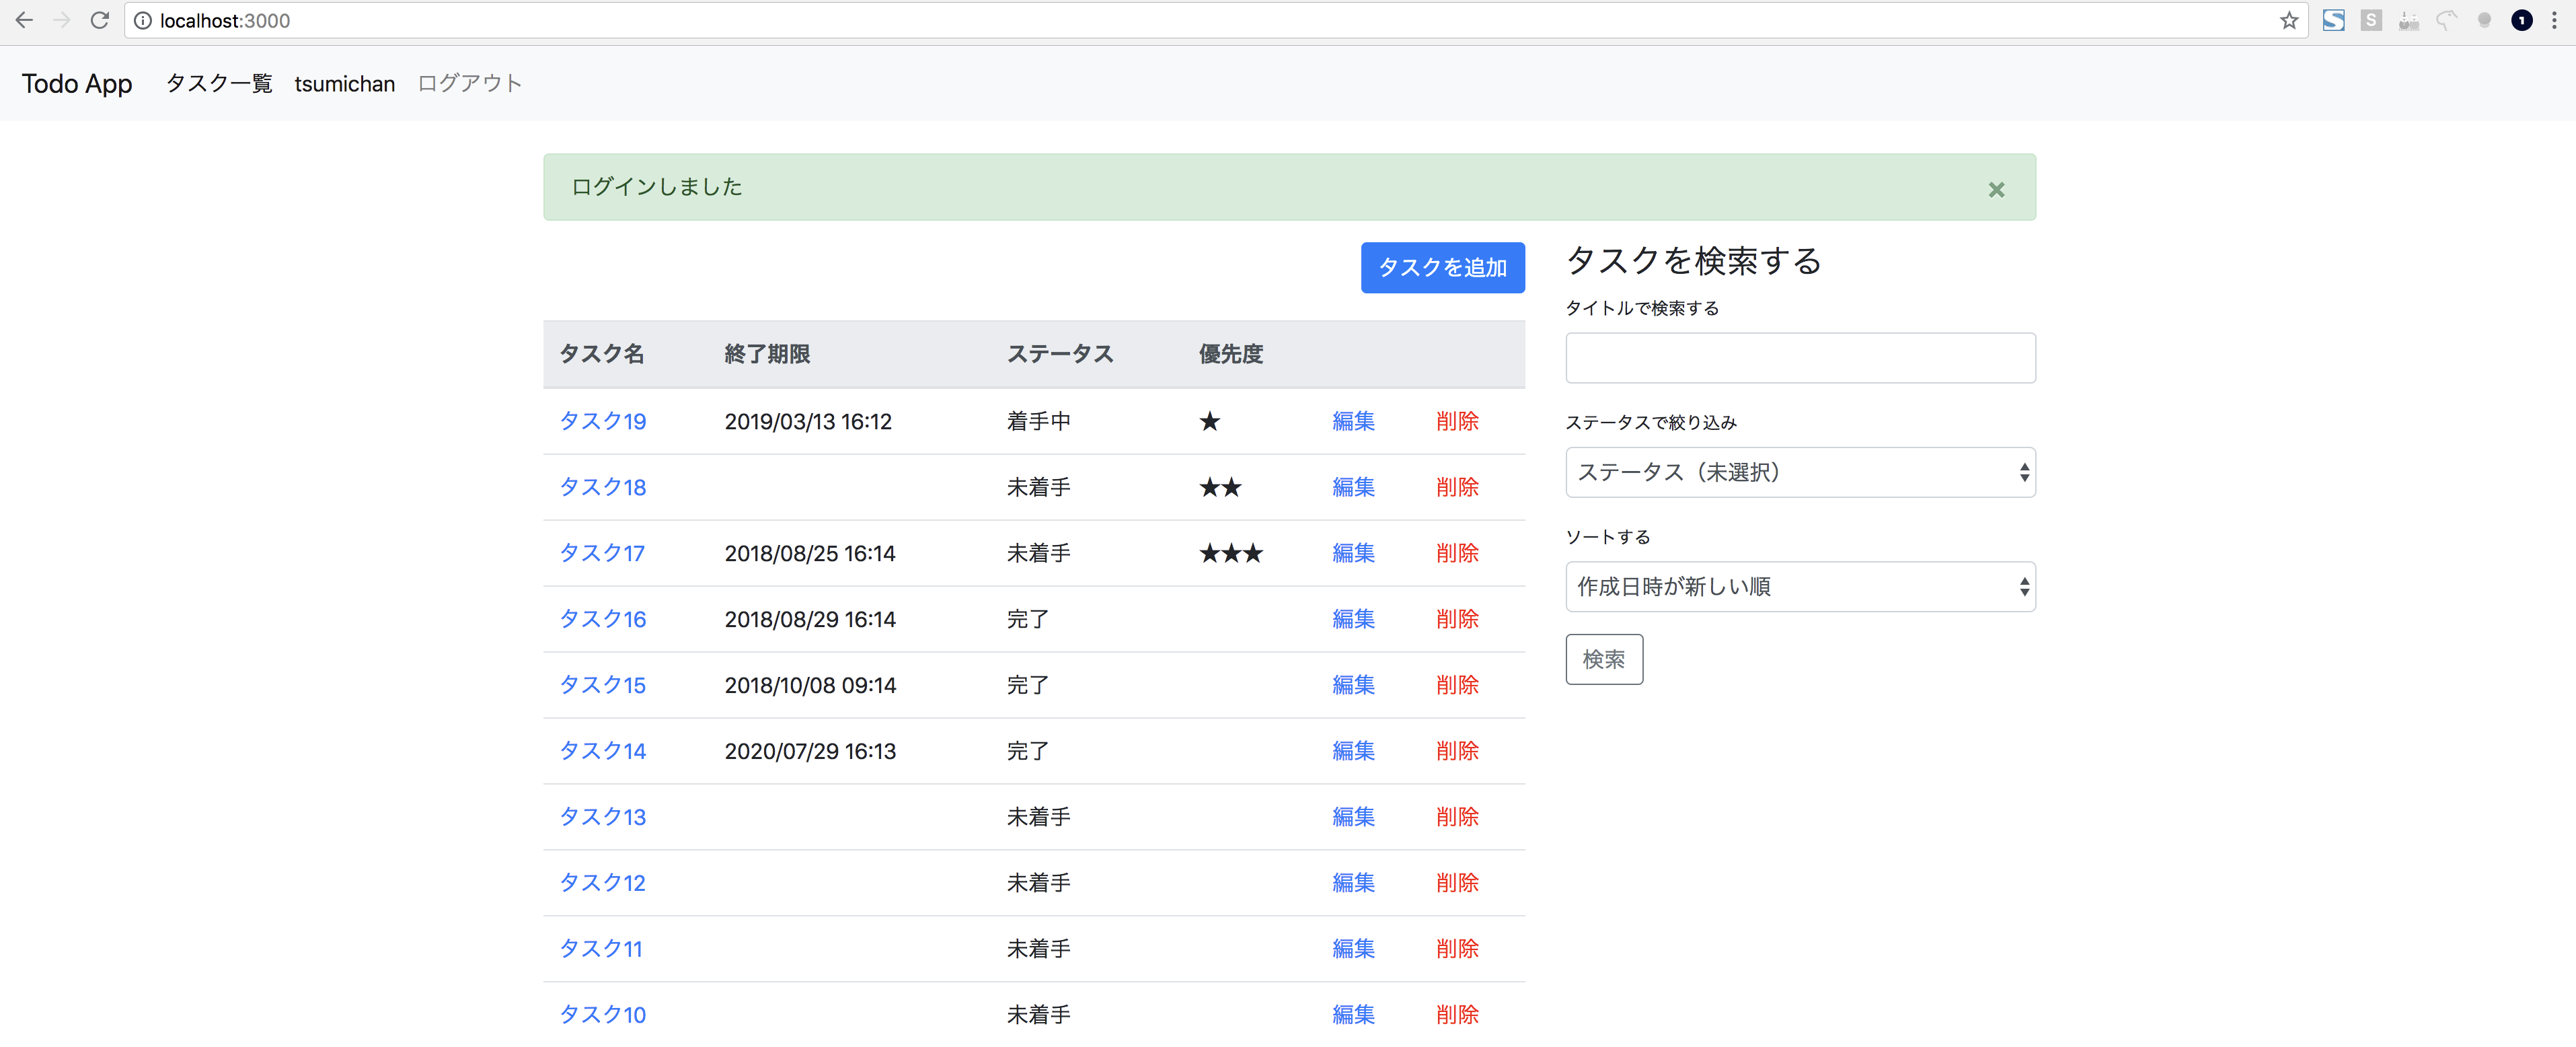This screenshot has height=1047, width=2576.
Task: Open the 作成日時が新しい順 sort dropdown
Action: pyautogui.click(x=1800, y=586)
